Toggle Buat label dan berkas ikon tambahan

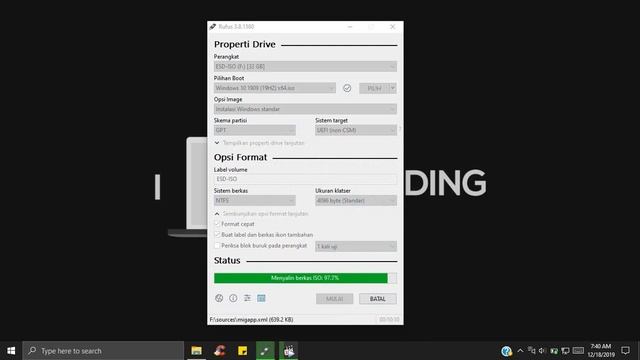(217, 235)
